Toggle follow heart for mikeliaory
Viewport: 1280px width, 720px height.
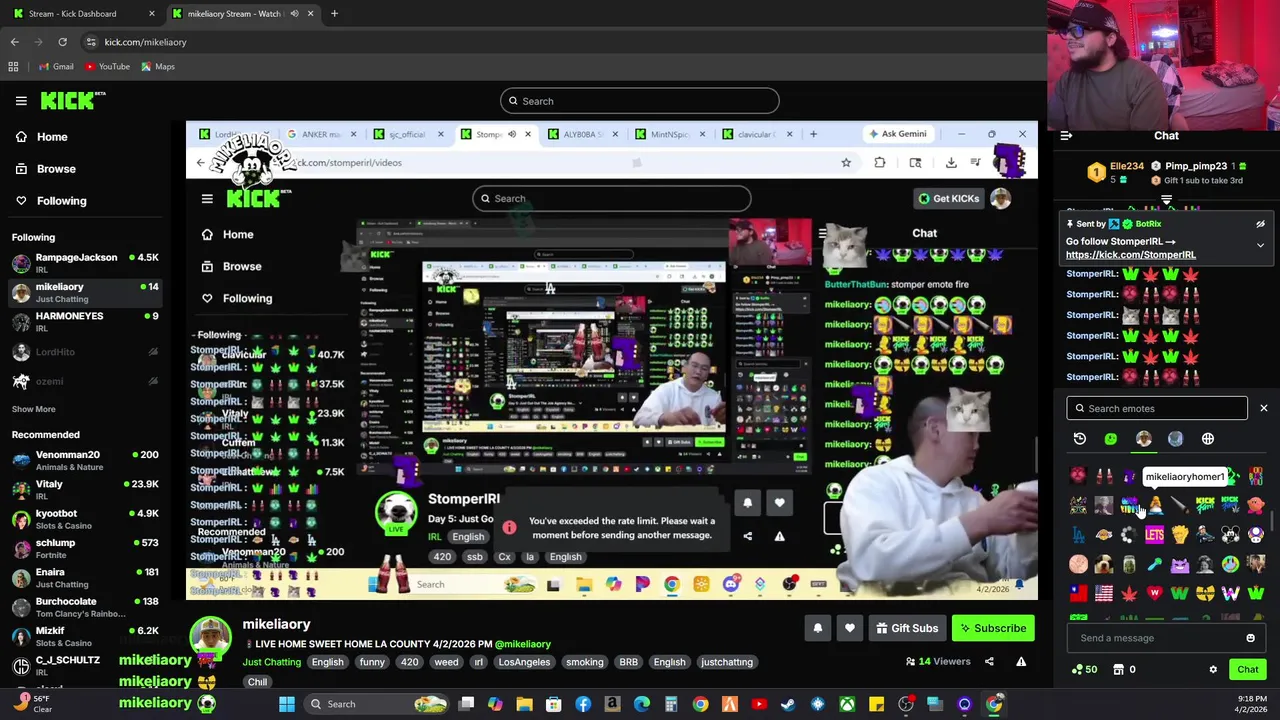pyautogui.click(x=850, y=628)
